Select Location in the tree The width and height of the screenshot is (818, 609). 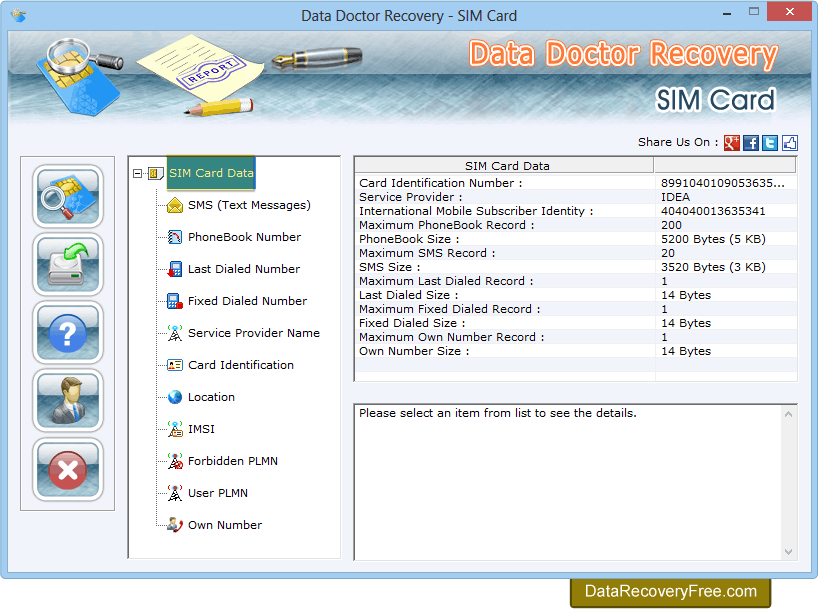pos(211,397)
